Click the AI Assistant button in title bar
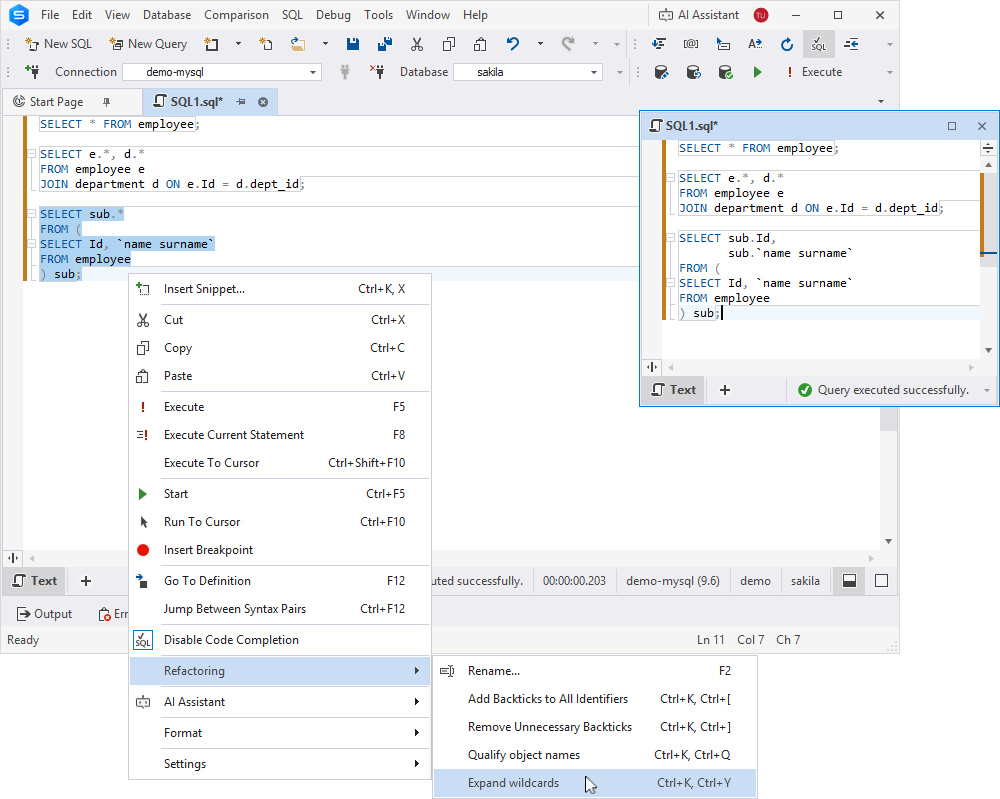The image size is (1000, 799). [x=699, y=15]
